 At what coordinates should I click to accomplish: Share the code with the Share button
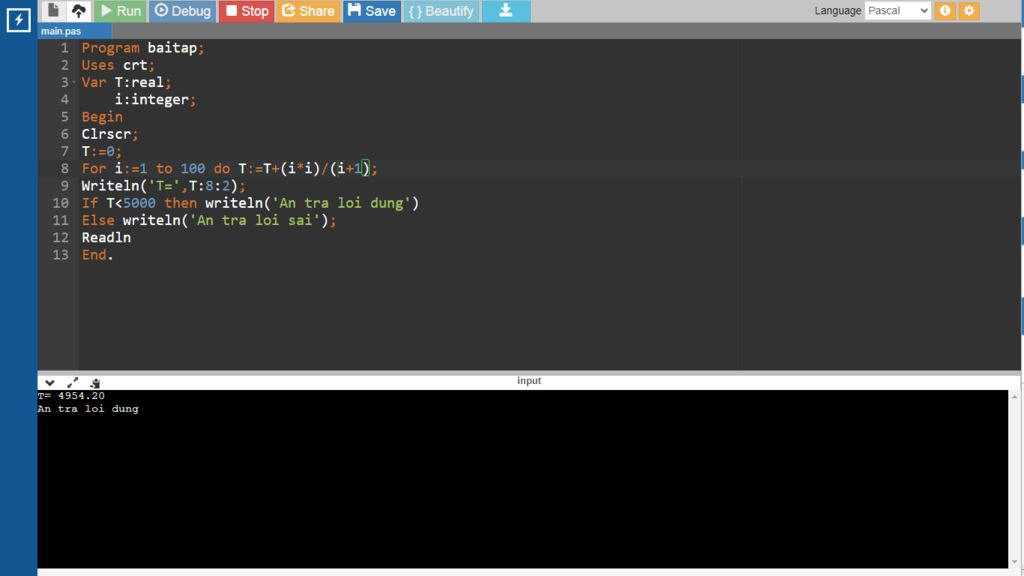(x=308, y=10)
